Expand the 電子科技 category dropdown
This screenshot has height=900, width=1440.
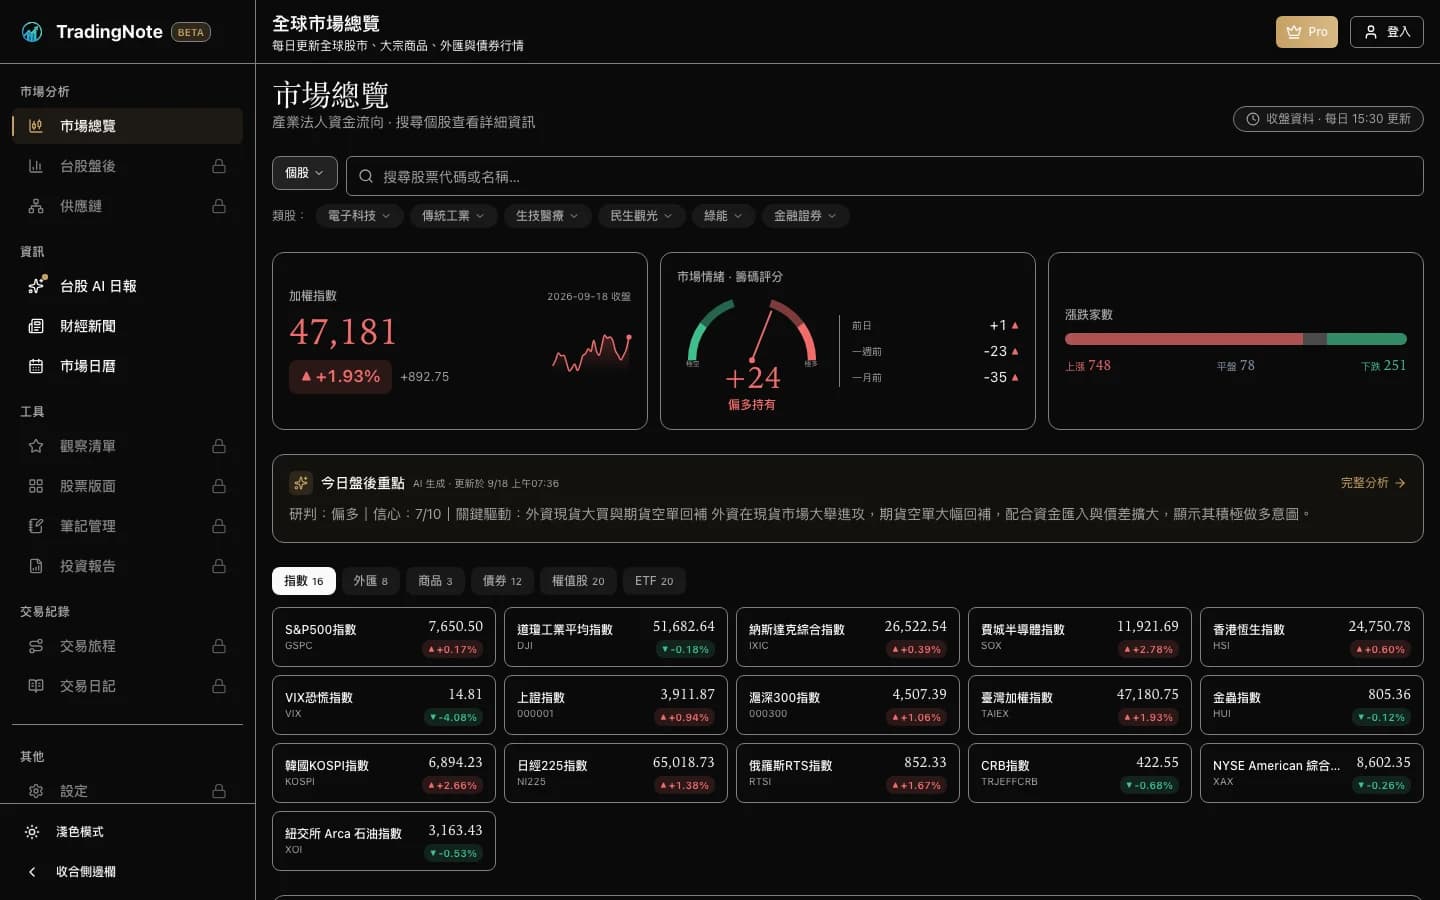point(360,216)
